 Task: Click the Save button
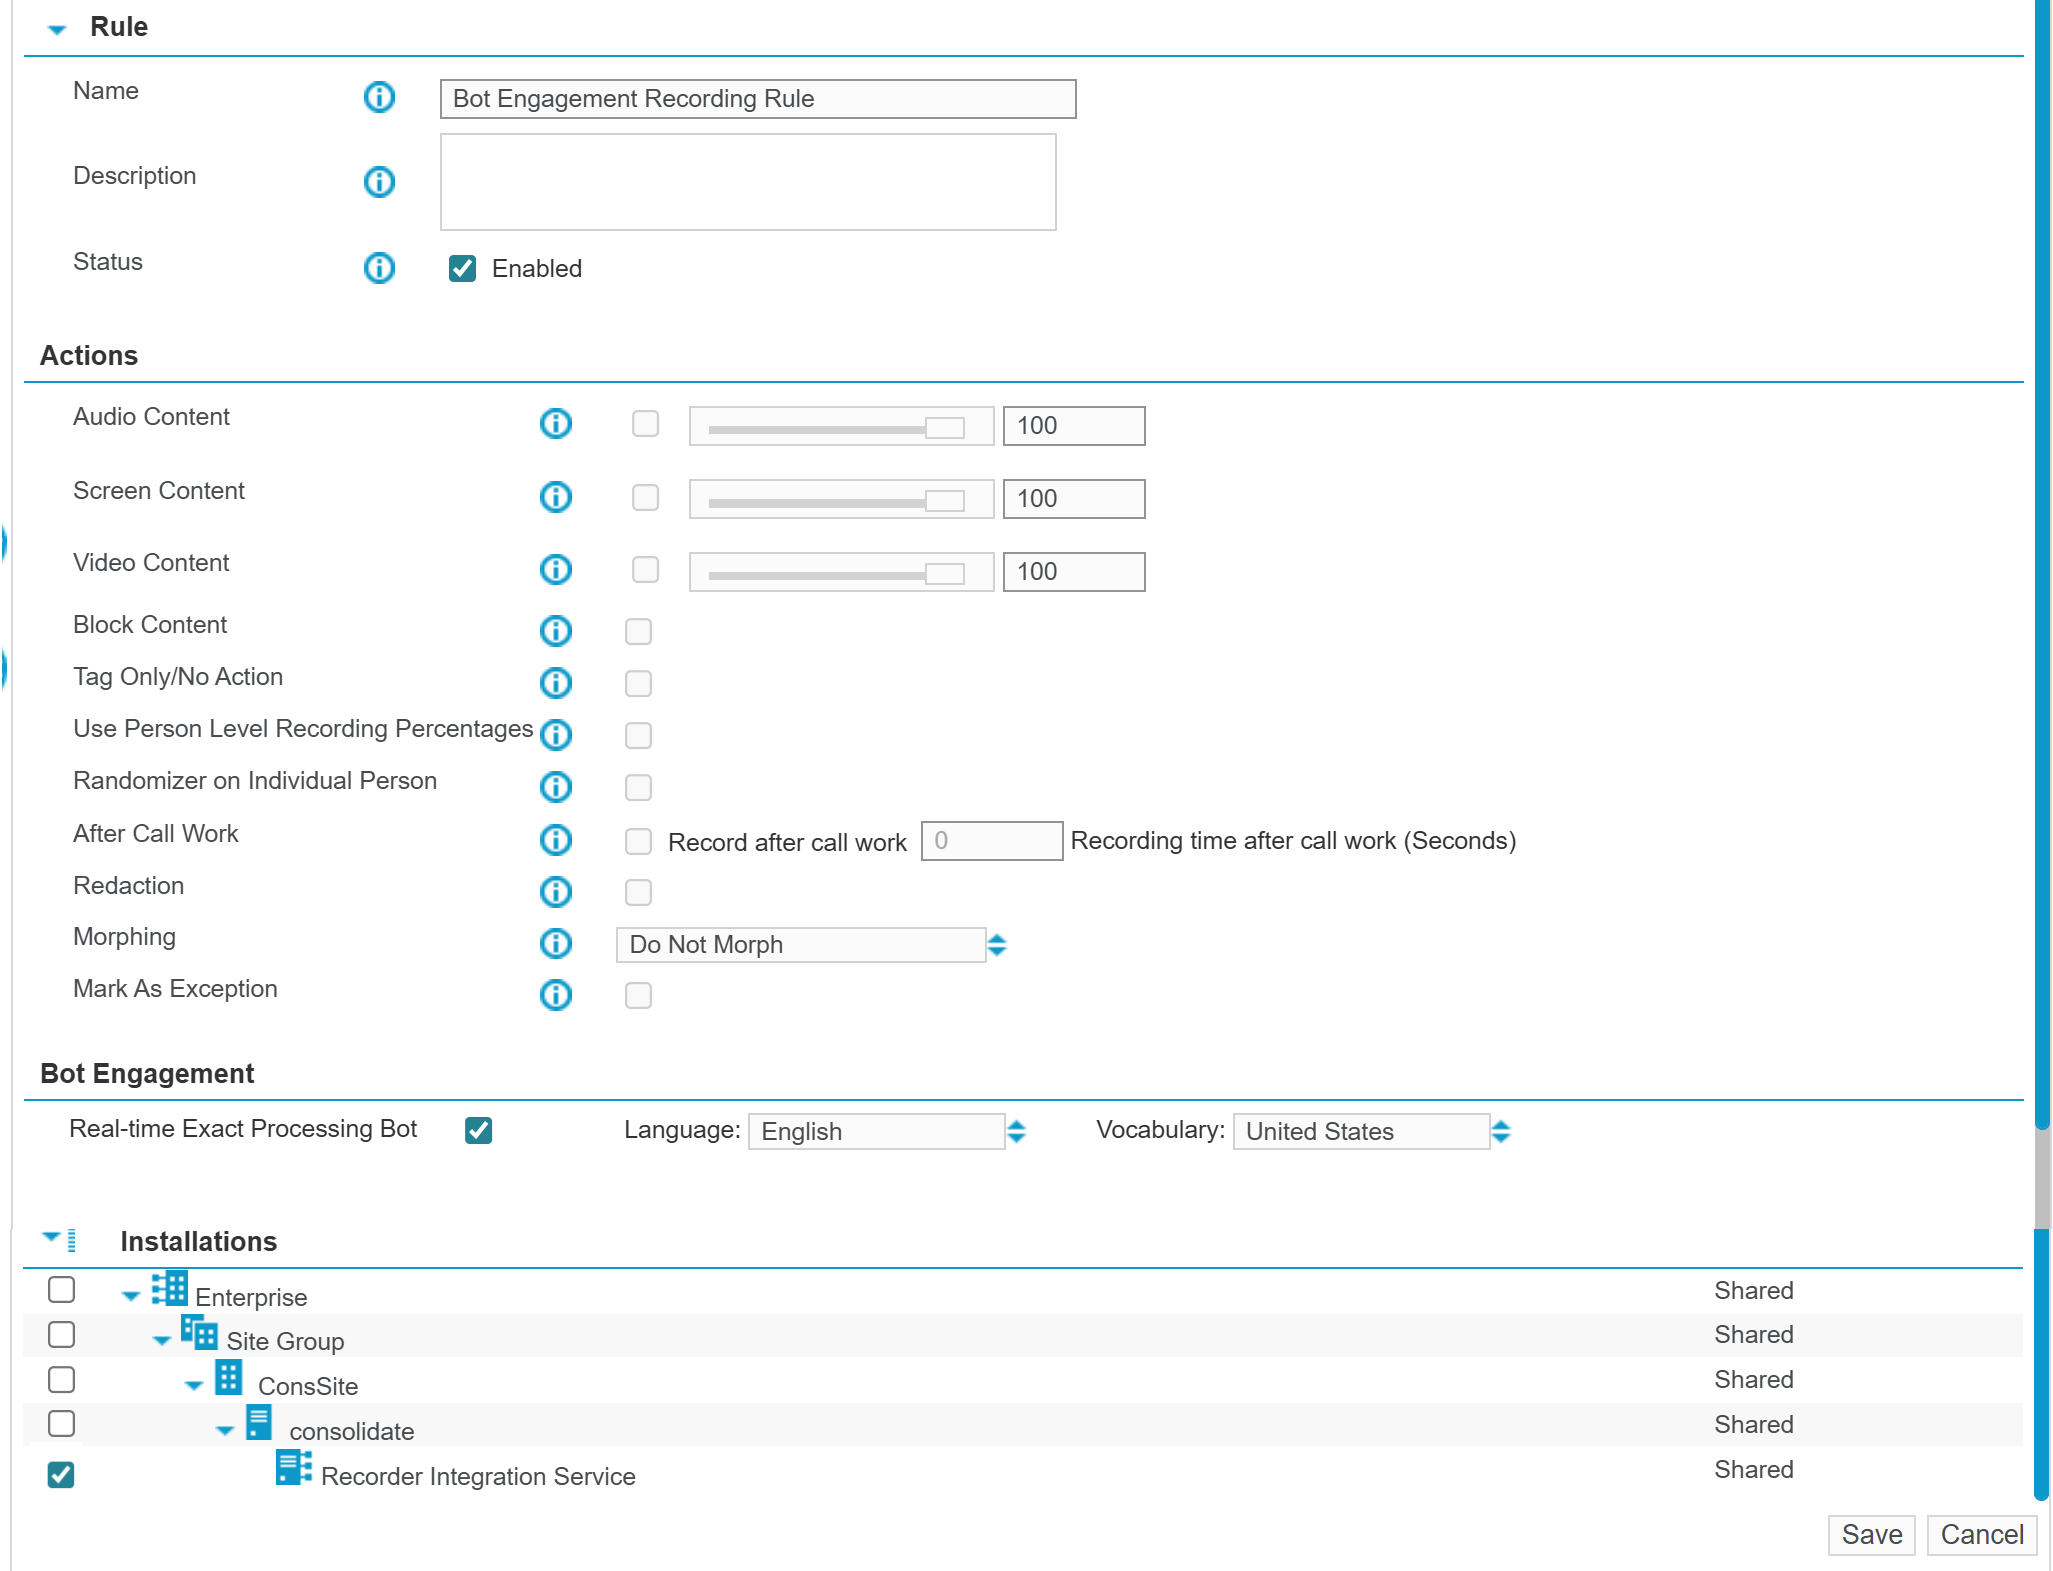coord(1870,1534)
